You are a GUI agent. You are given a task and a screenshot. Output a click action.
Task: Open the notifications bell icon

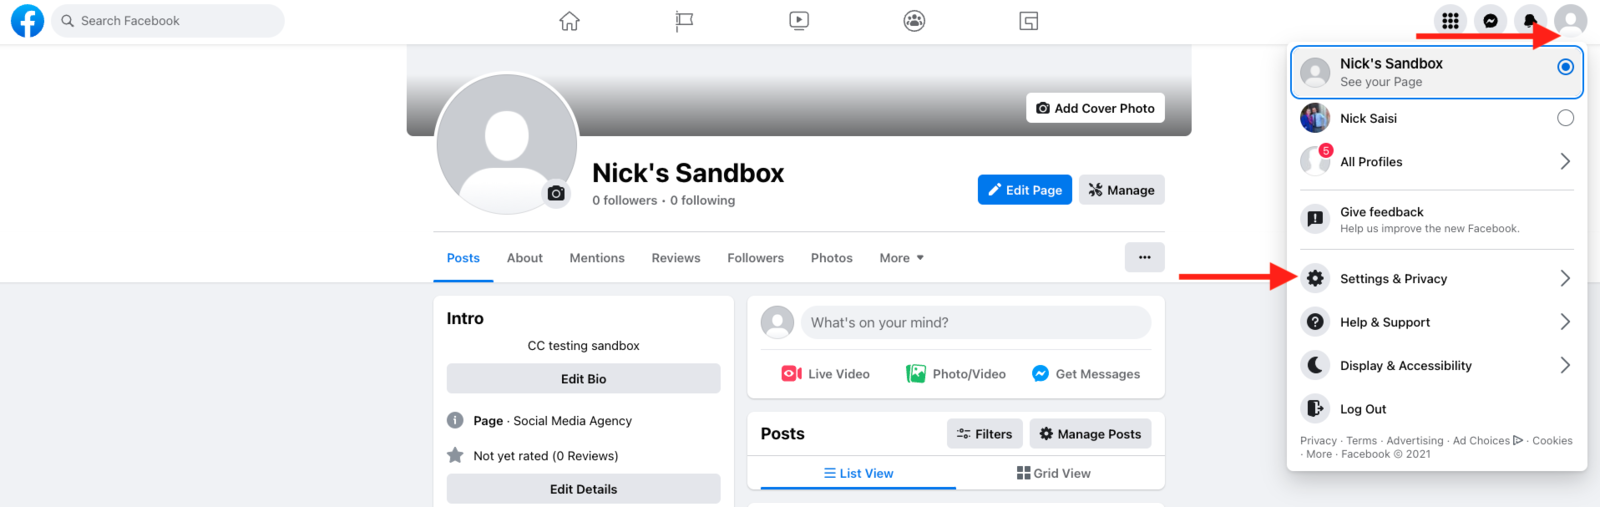pos(1530,21)
